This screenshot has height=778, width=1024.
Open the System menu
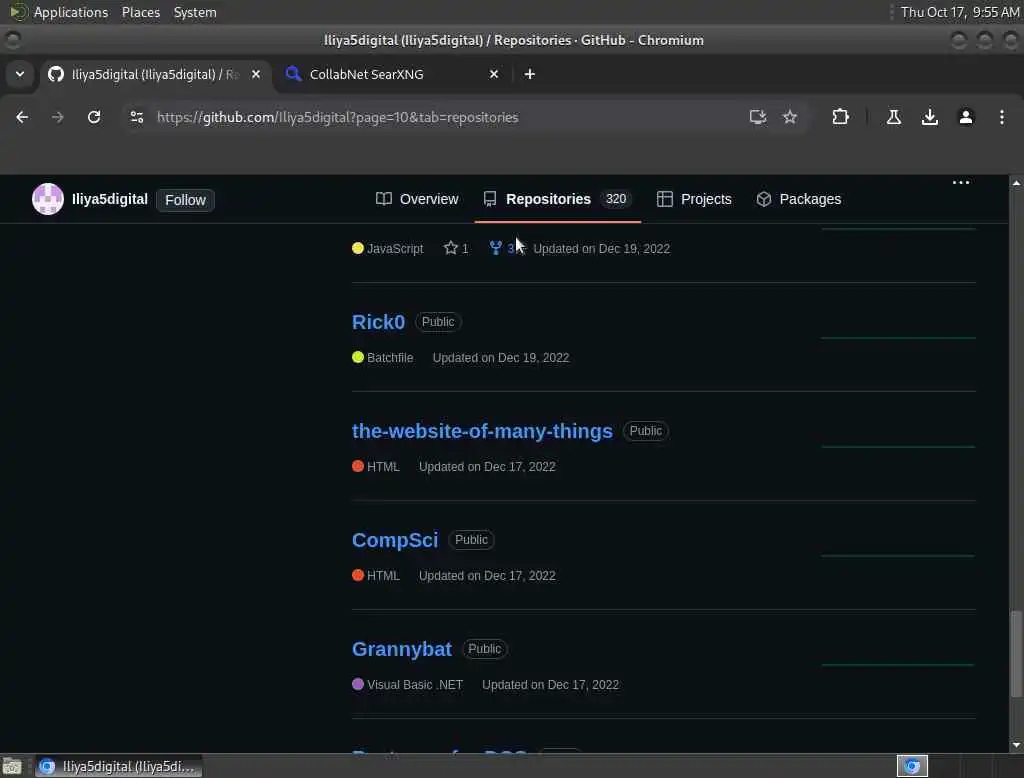195,12
